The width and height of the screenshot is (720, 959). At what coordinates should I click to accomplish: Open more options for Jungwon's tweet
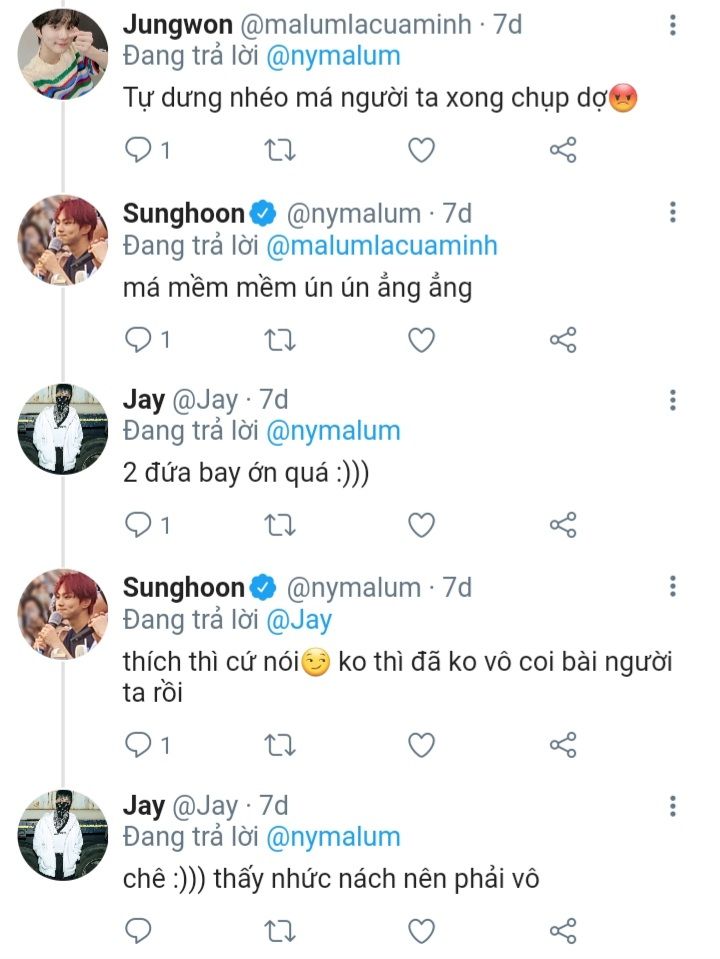point(673,25)
